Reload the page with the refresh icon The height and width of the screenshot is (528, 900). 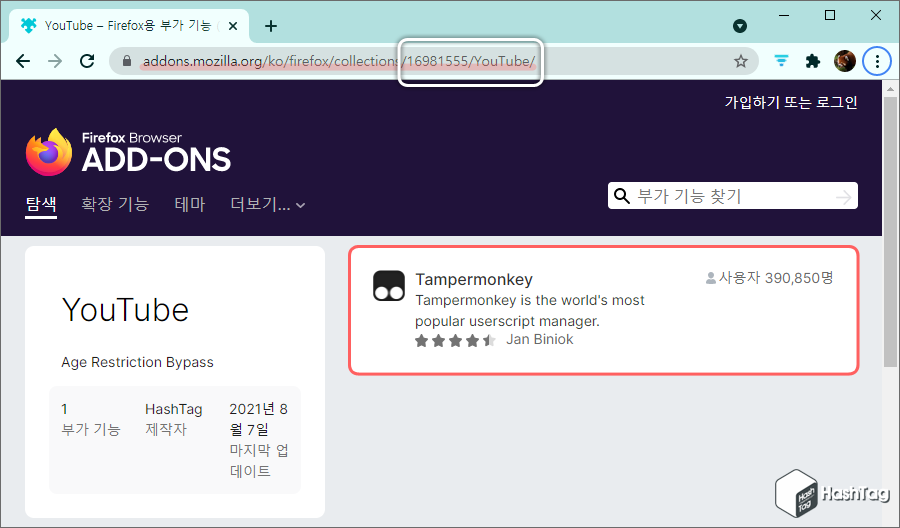tap(87, 61)
